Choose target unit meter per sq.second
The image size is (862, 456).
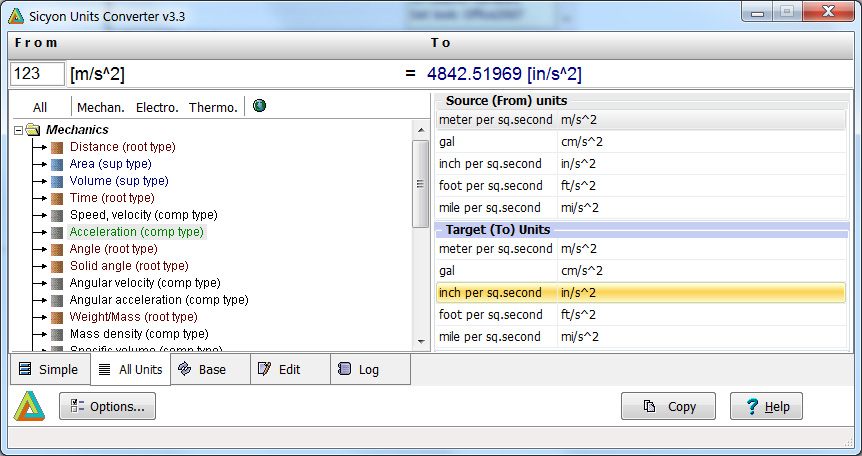click(x=641, y=249)
